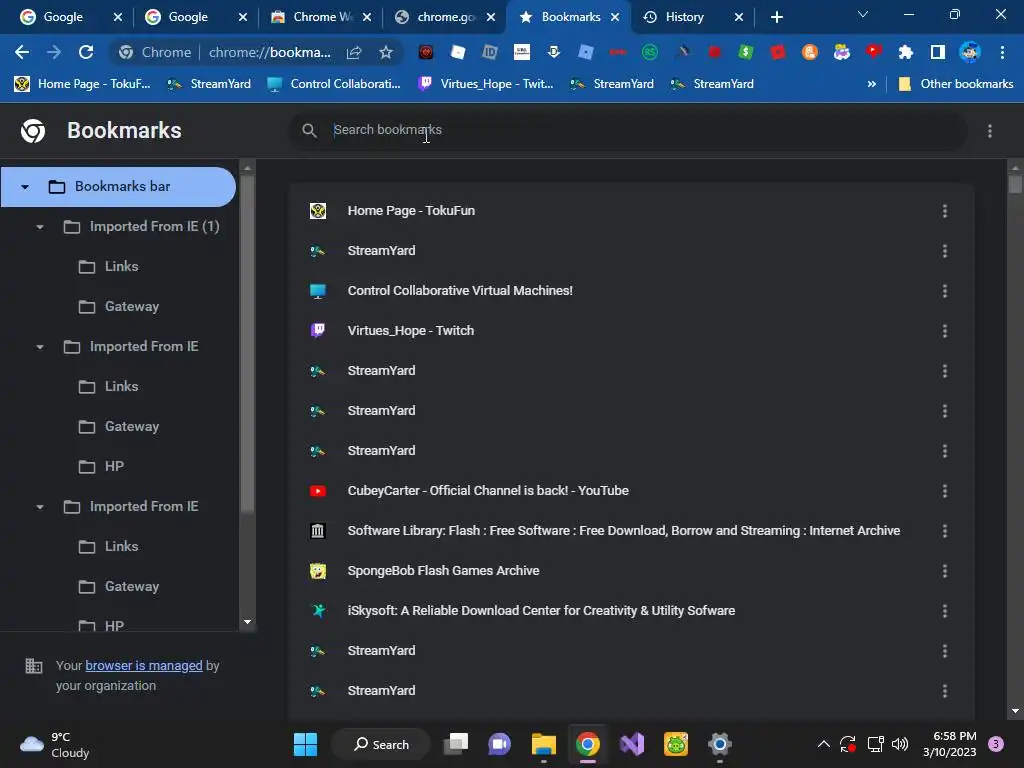Open the tab search dropdown arrow
Viewport: 1024px width, 768px height.
click(x=863, y=14)
